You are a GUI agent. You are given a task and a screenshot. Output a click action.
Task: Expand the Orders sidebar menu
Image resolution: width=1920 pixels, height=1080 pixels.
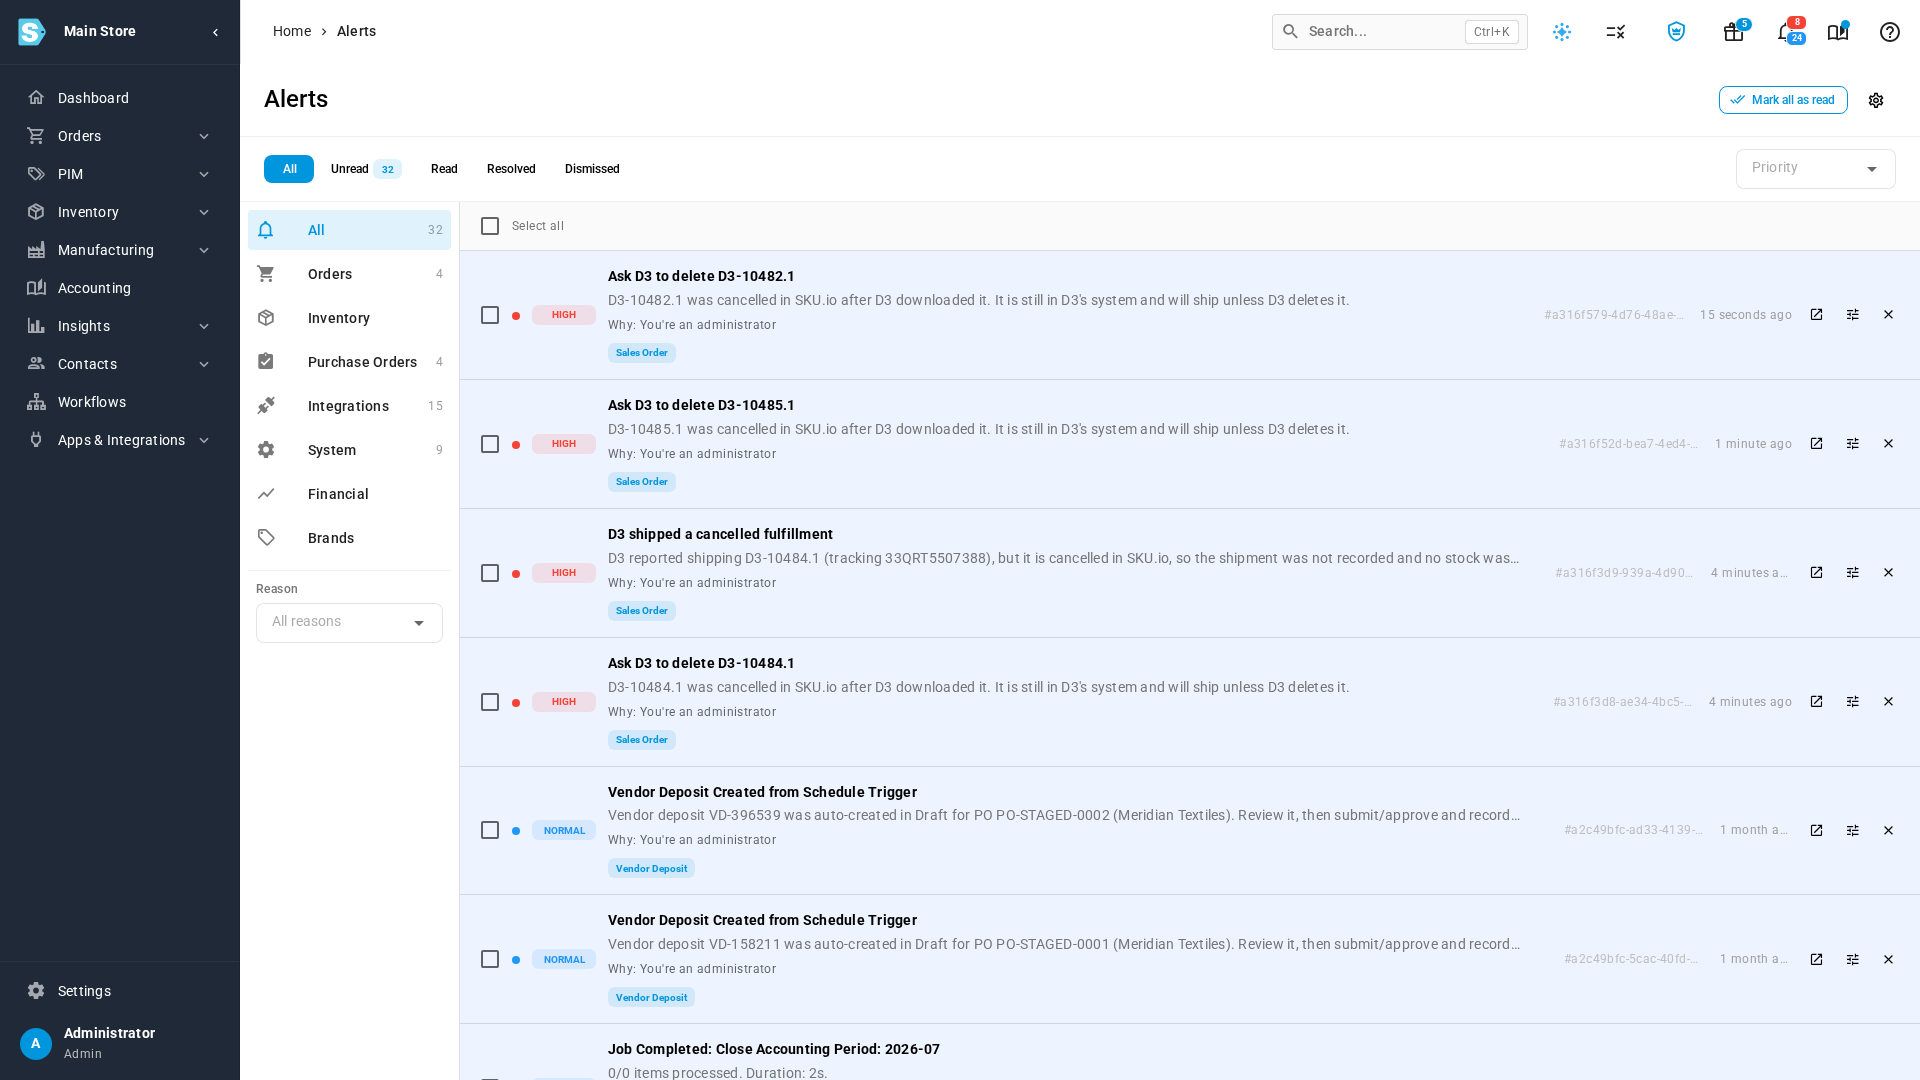click(x=120, y=136)
